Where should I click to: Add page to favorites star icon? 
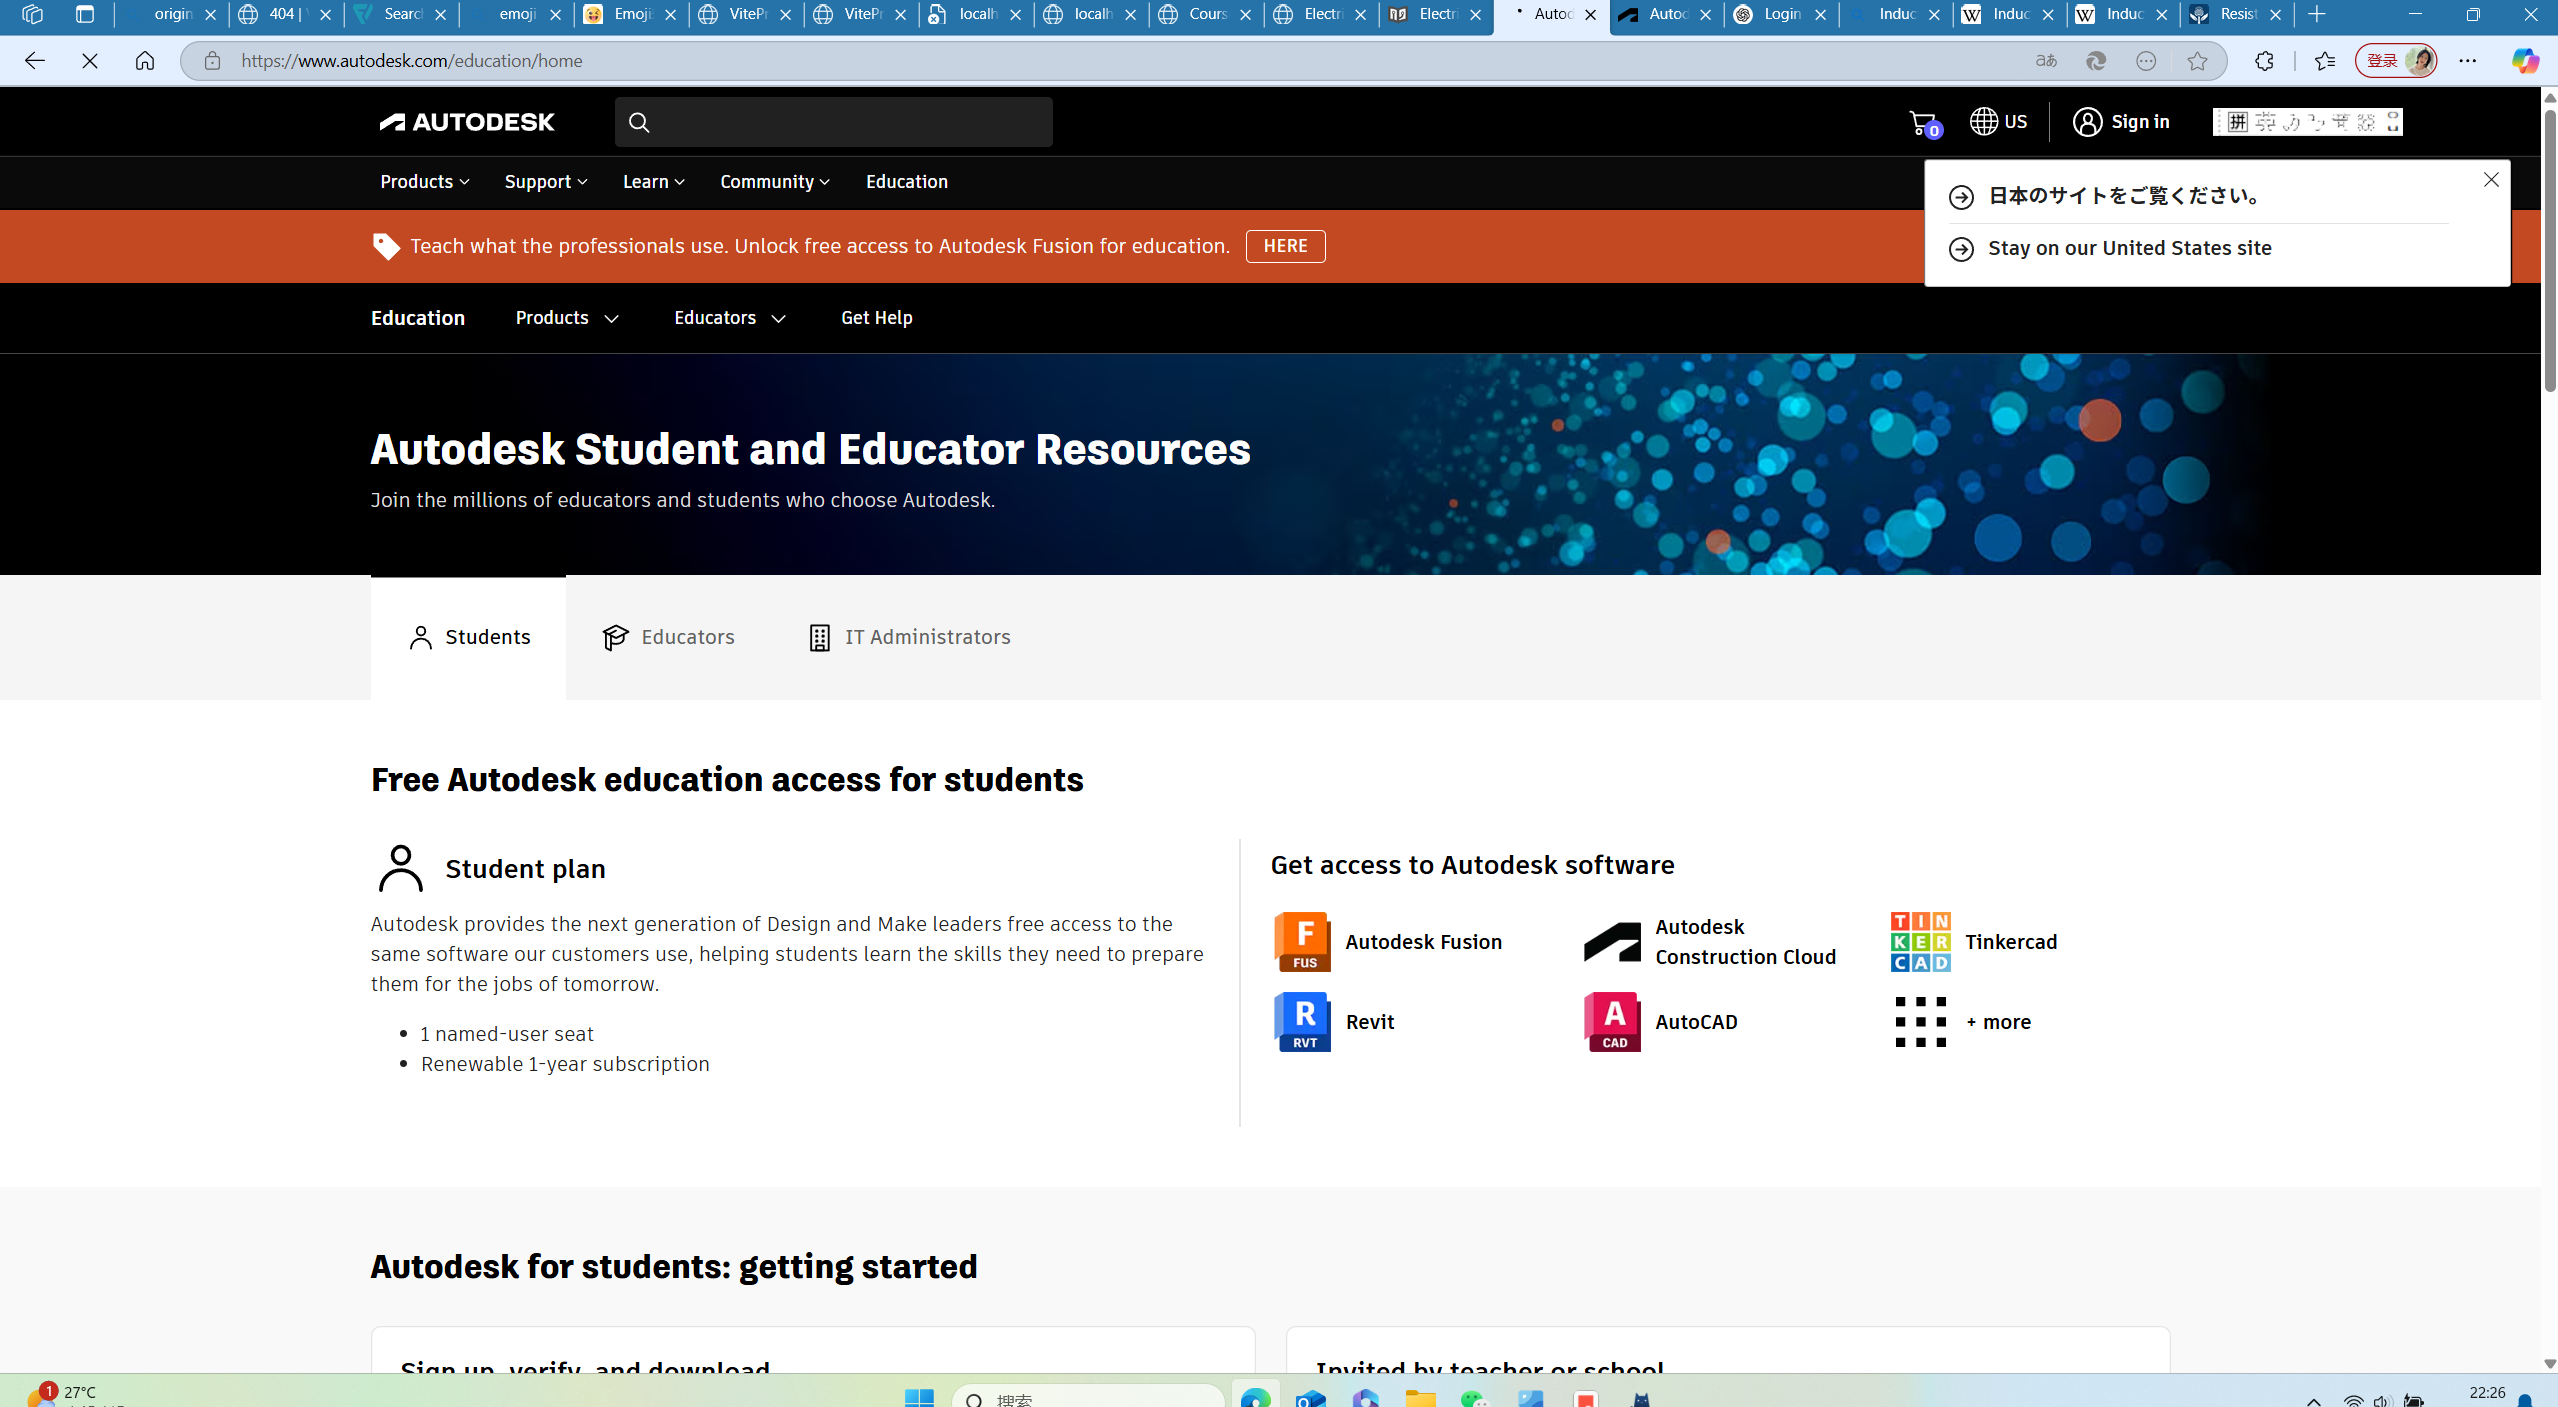tap(2197, 61)
